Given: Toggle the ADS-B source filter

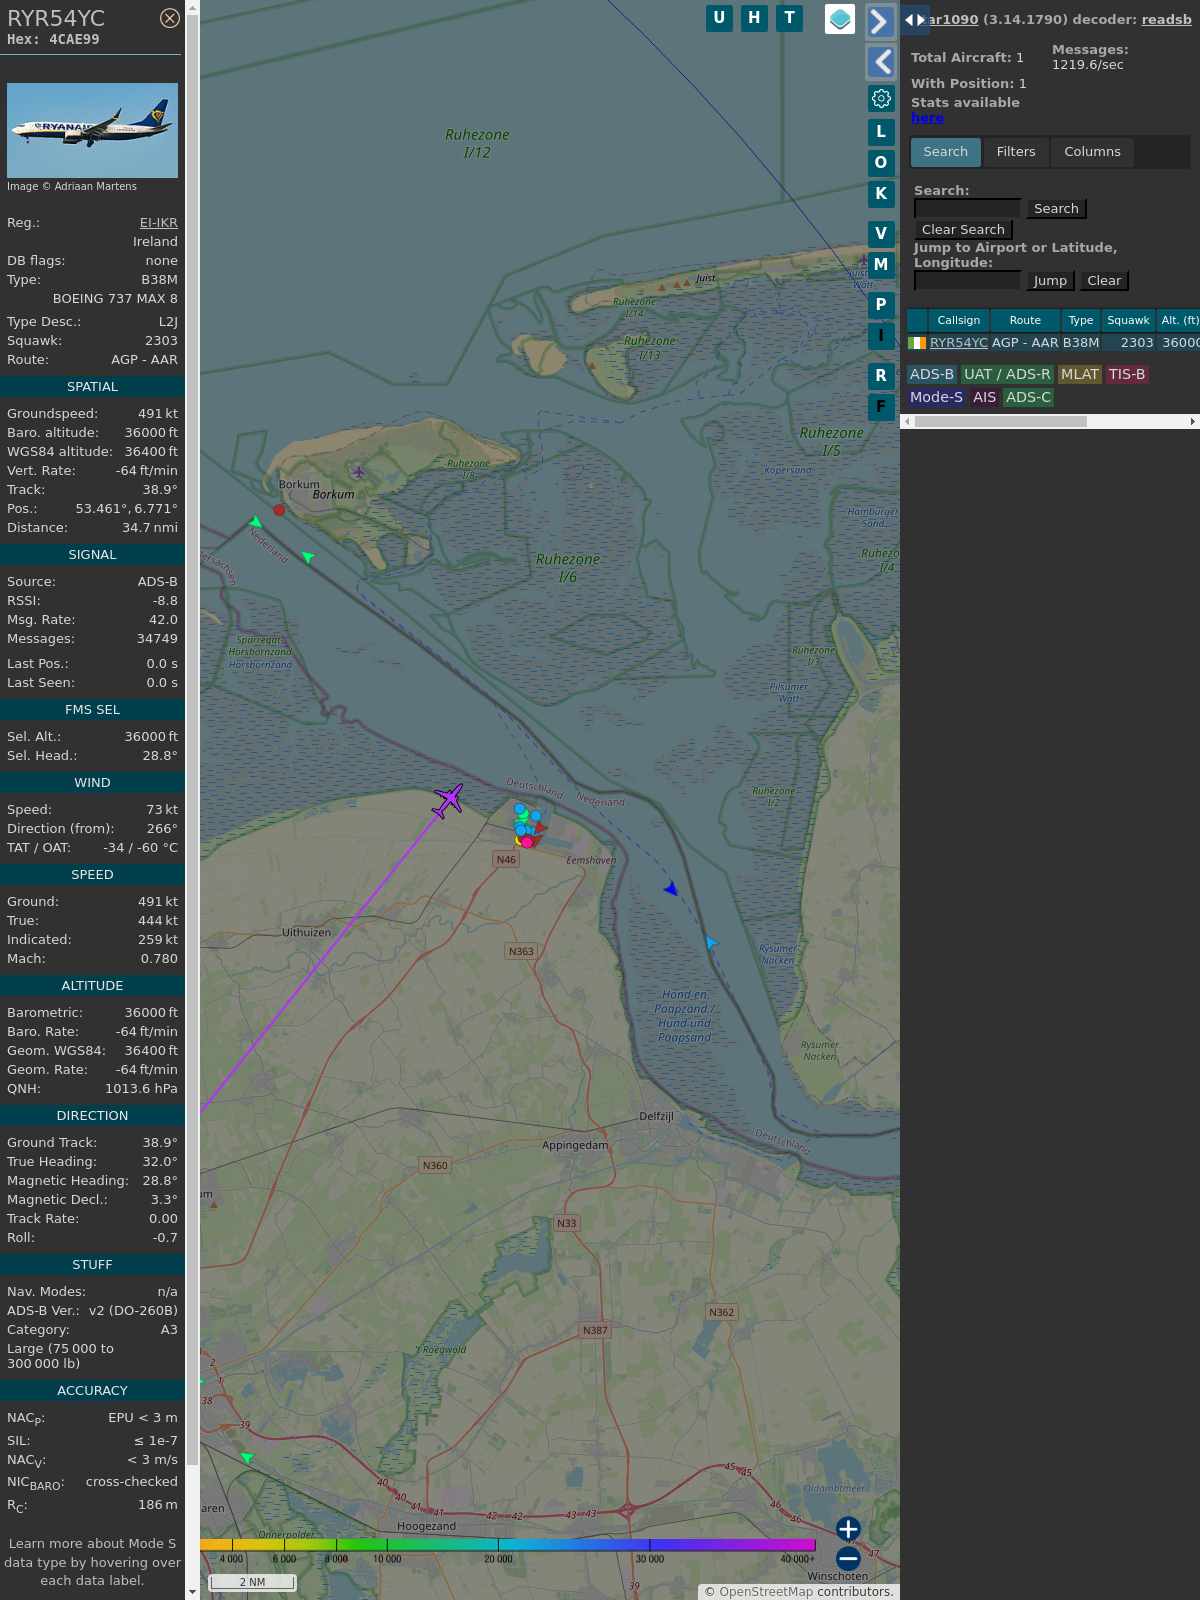Looking at the screenshot, I should (931, 374).
